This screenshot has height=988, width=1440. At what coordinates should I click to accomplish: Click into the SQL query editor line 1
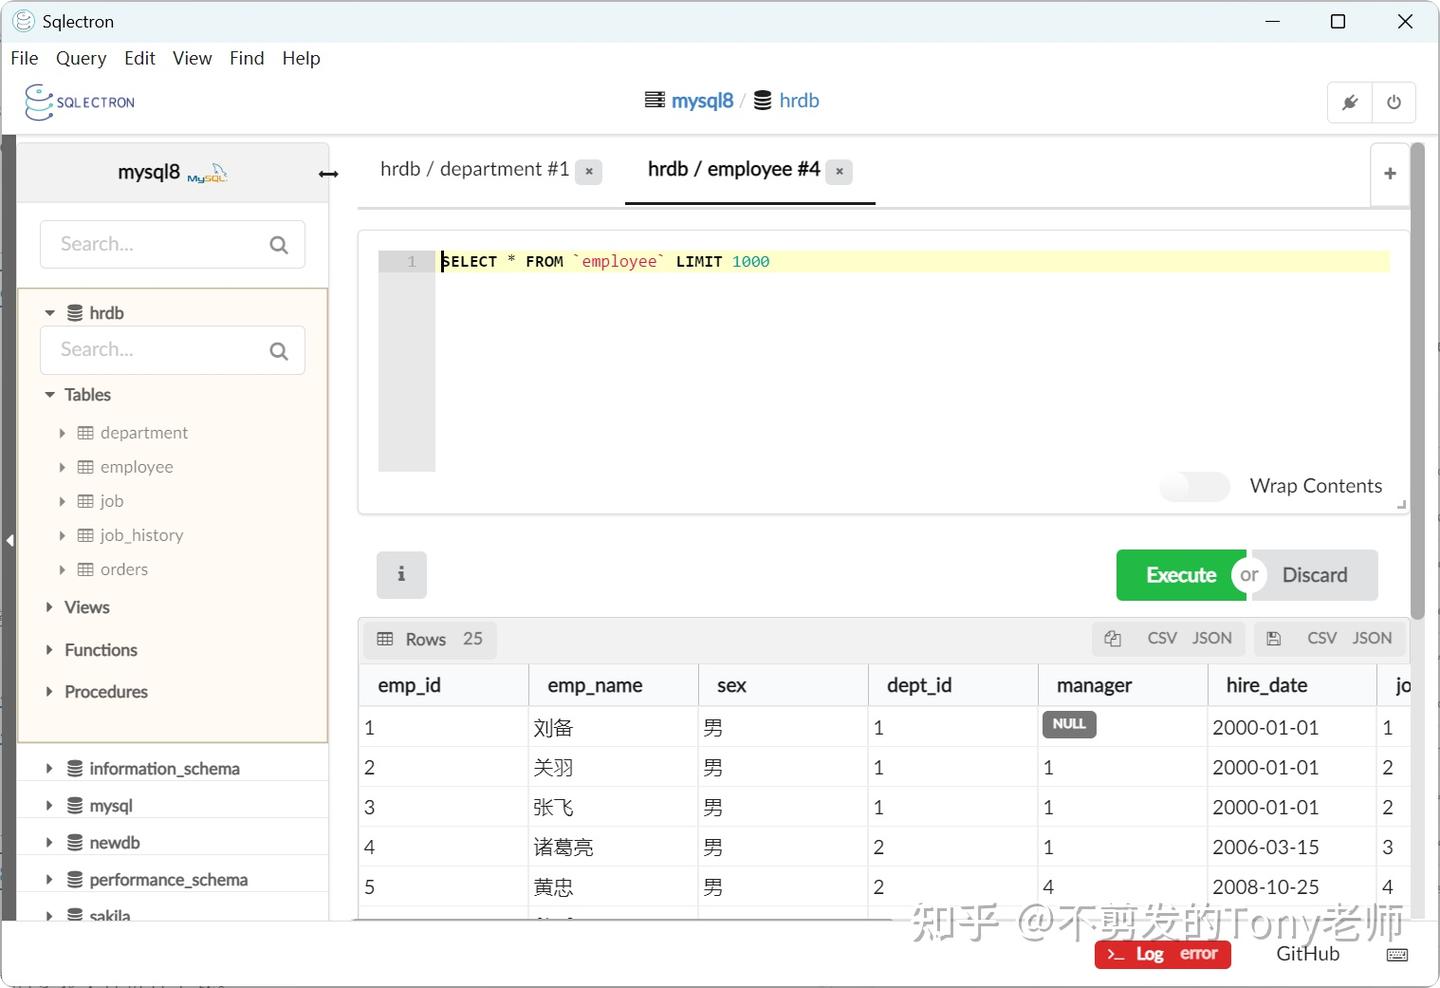click(914, 262)
